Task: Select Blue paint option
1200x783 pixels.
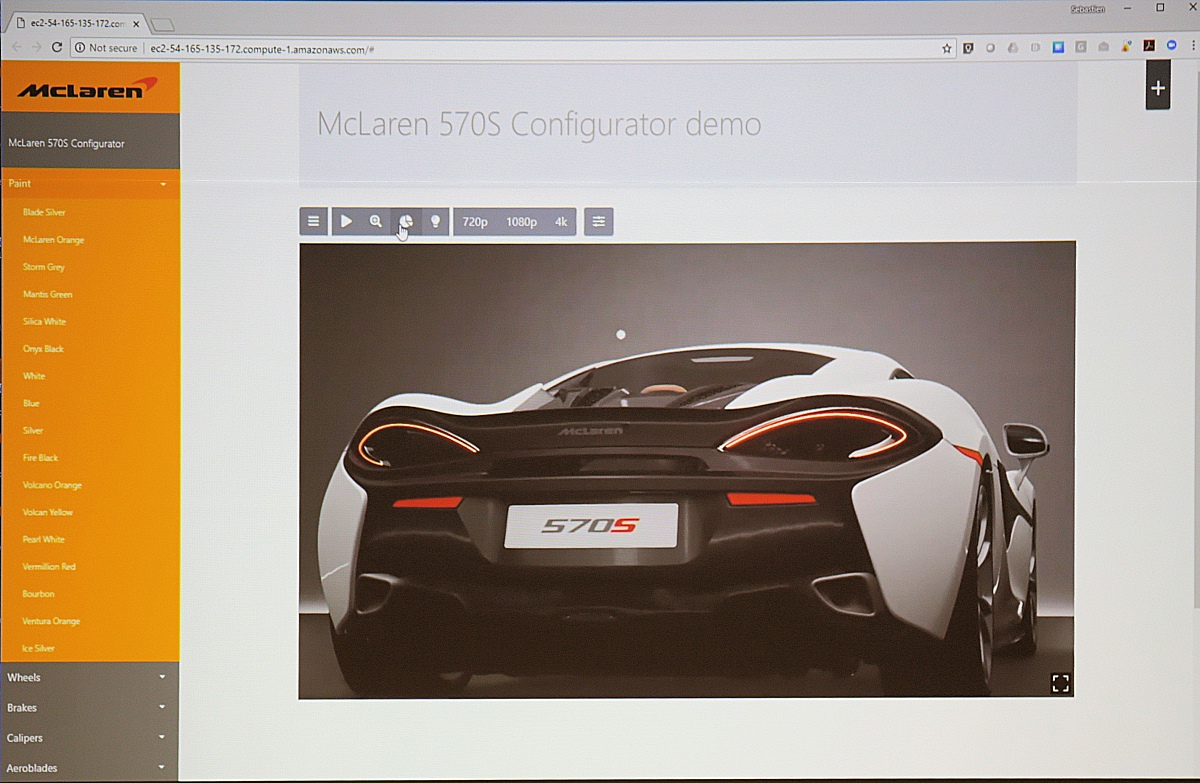Action: 31,403
